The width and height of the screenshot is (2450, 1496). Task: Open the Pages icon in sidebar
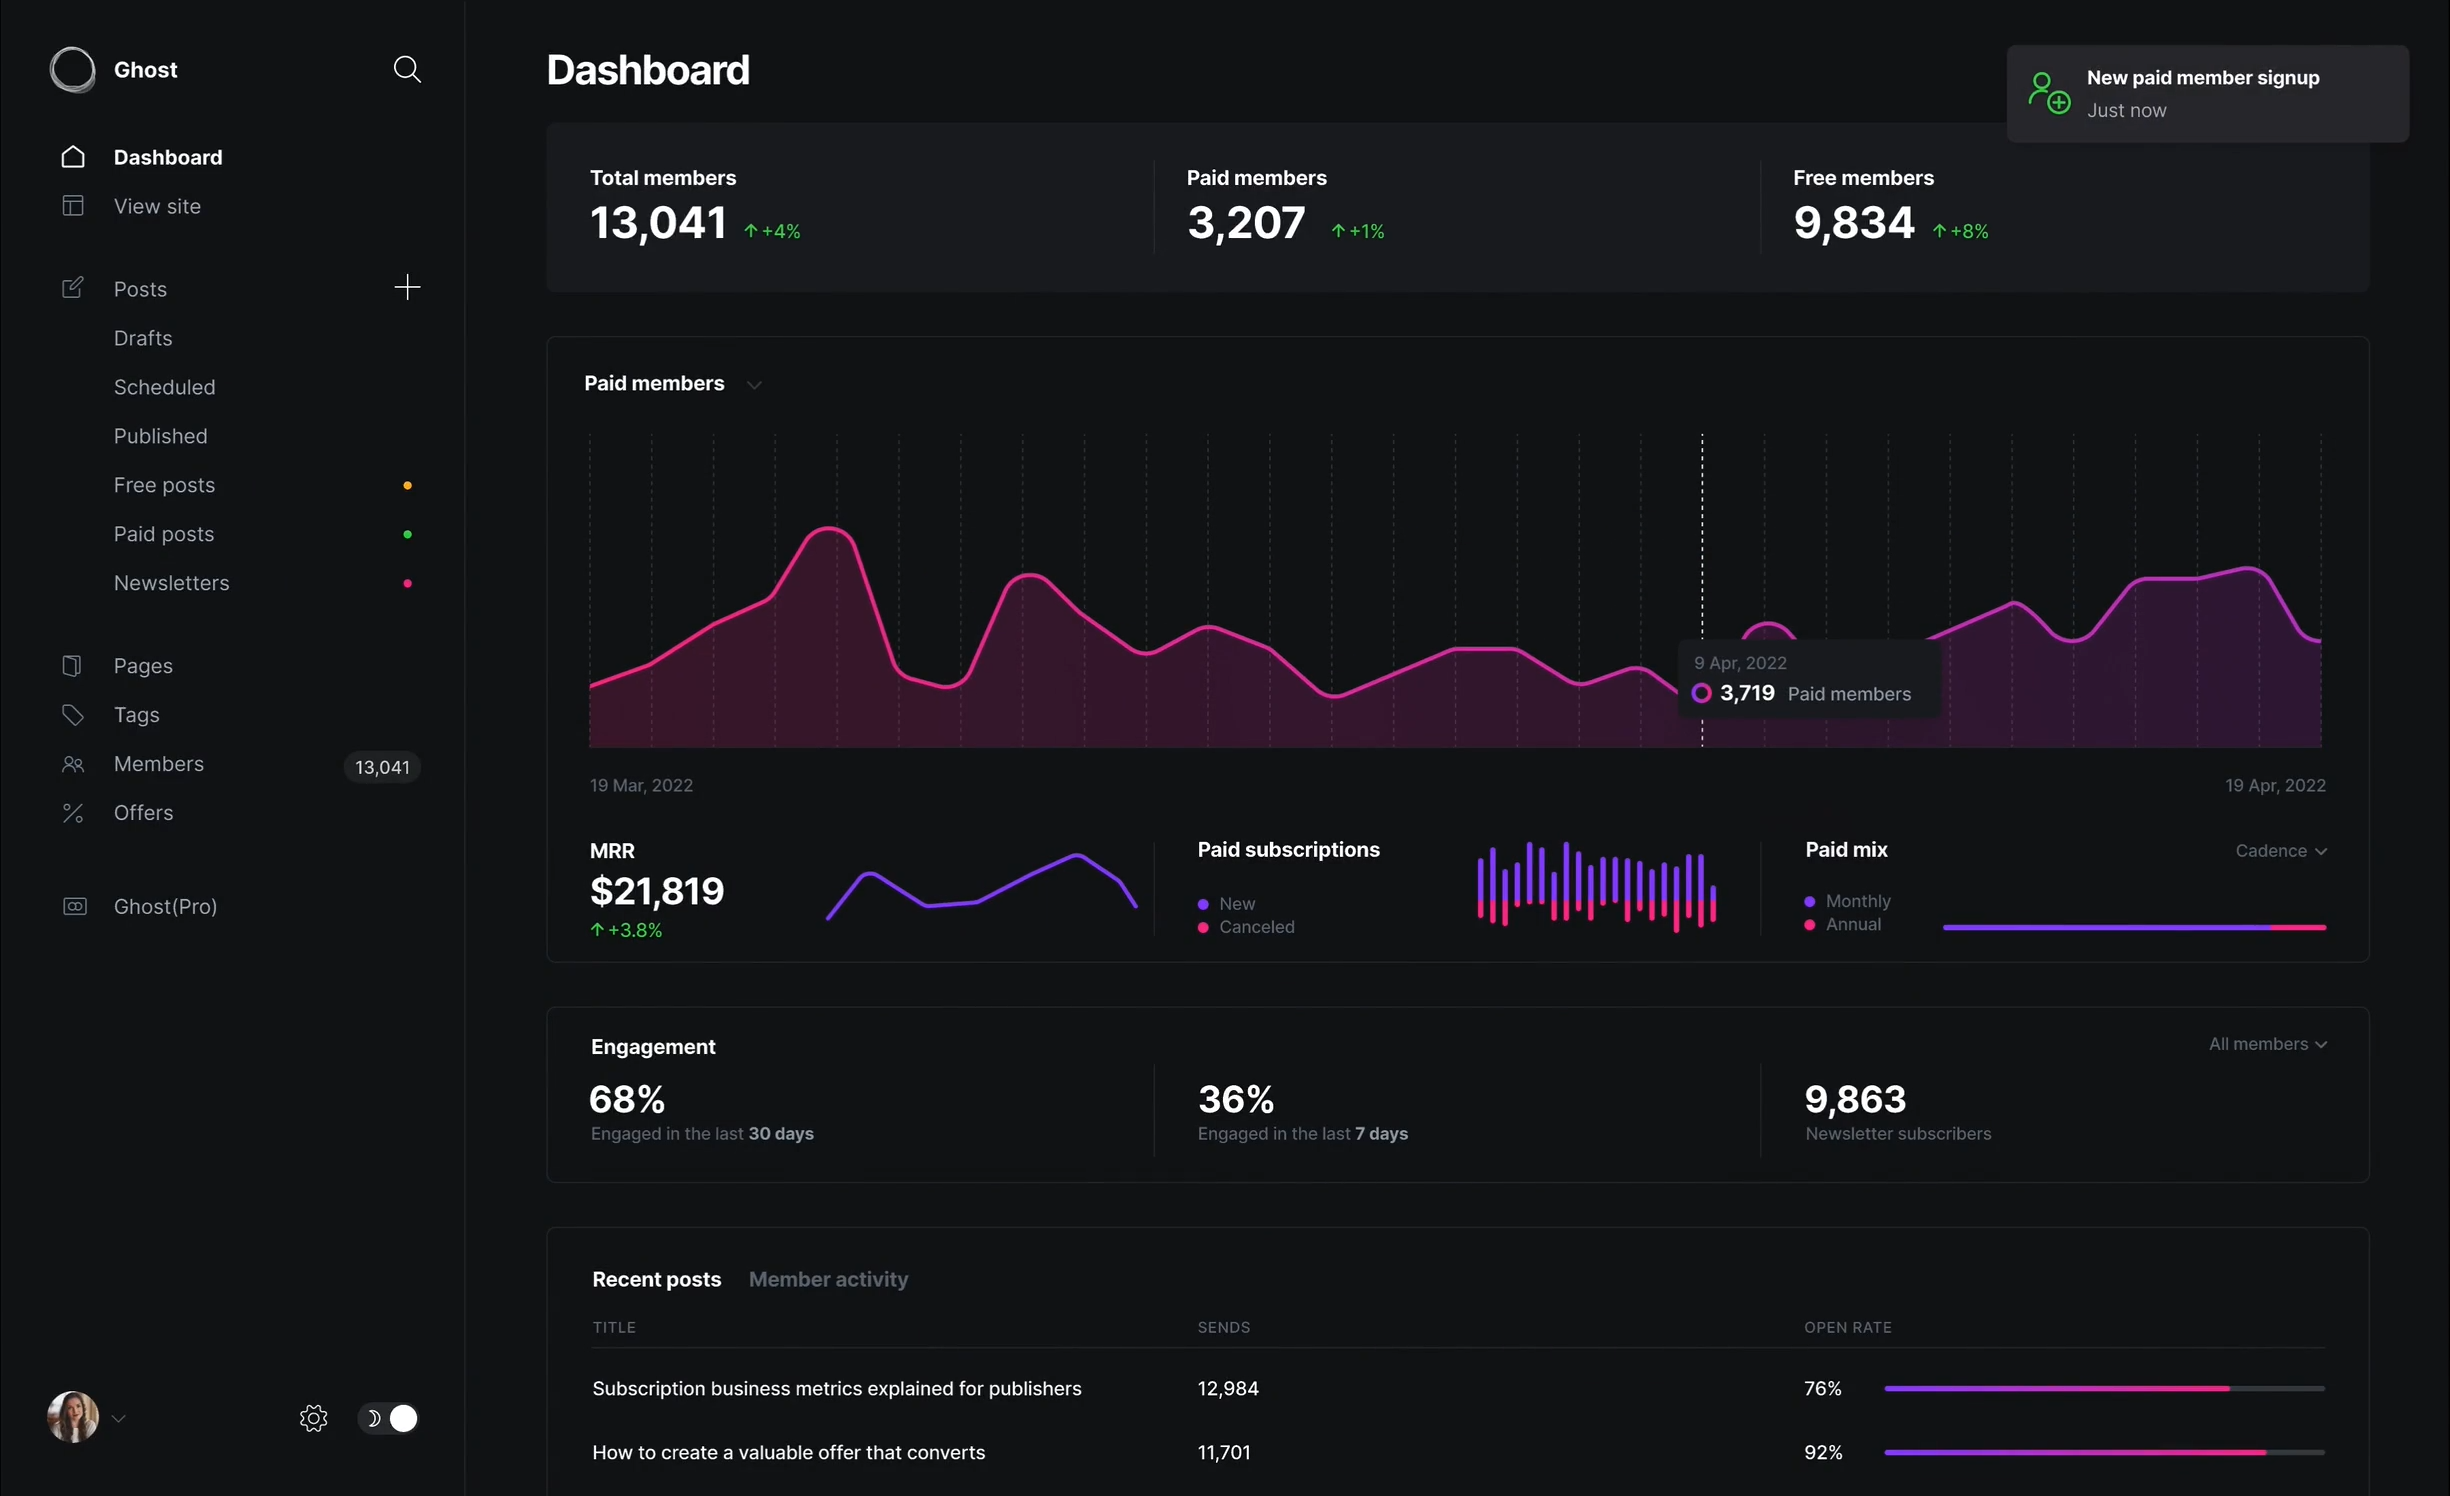(71, 665)
